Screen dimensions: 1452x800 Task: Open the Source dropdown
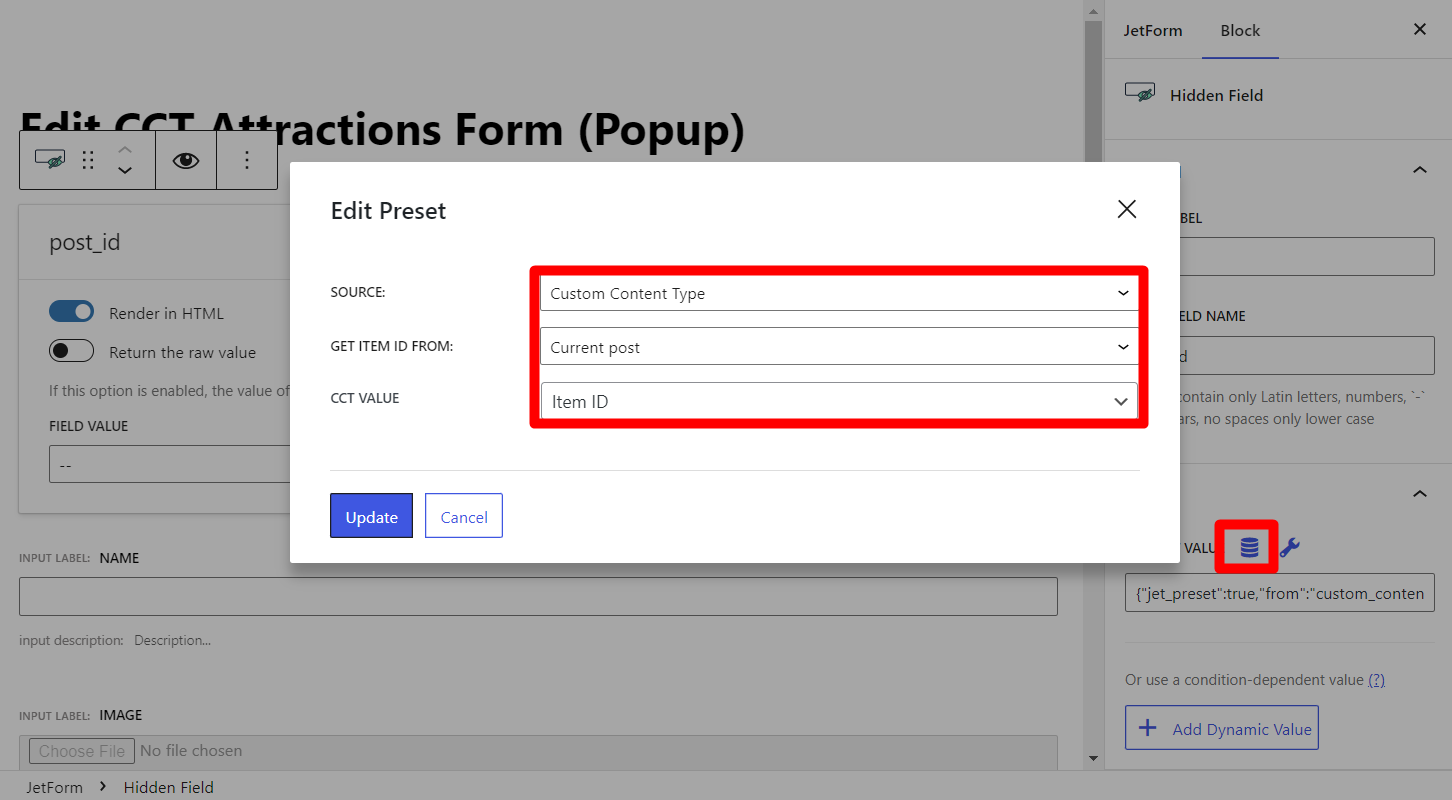coord(838,293)
